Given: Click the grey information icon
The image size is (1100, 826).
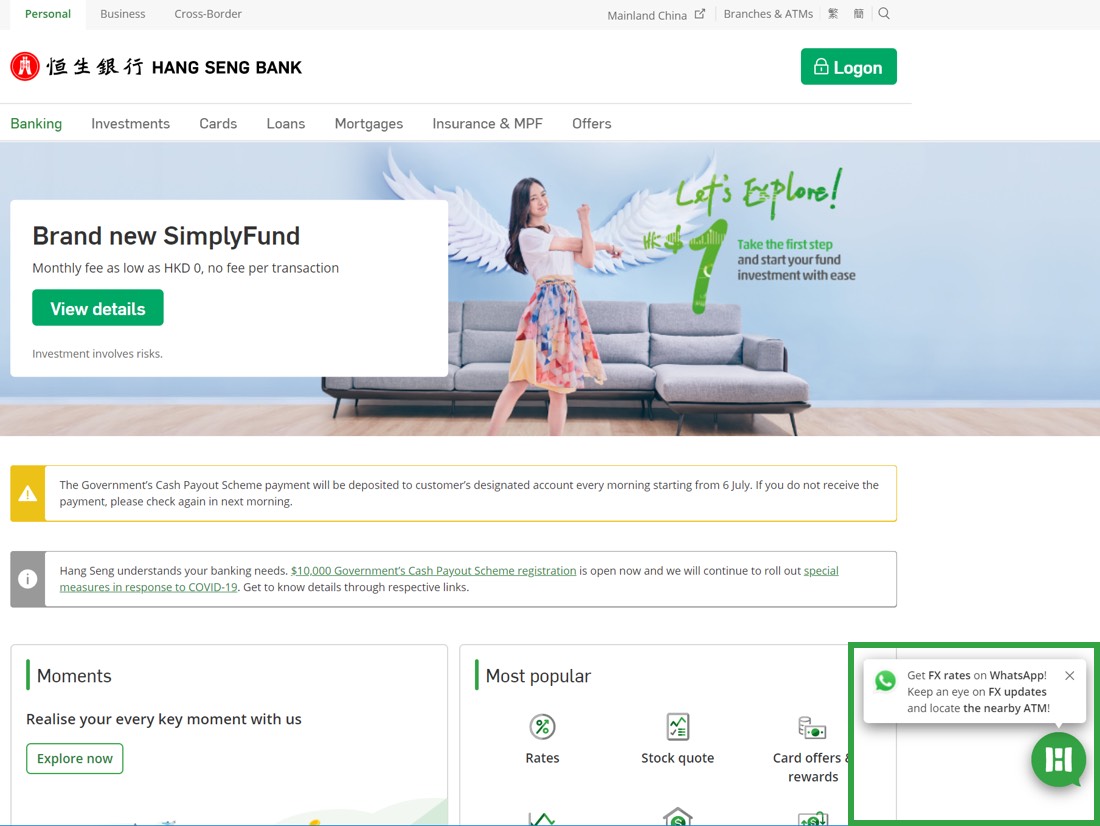Looking at the screenshot, I should 27,579.
